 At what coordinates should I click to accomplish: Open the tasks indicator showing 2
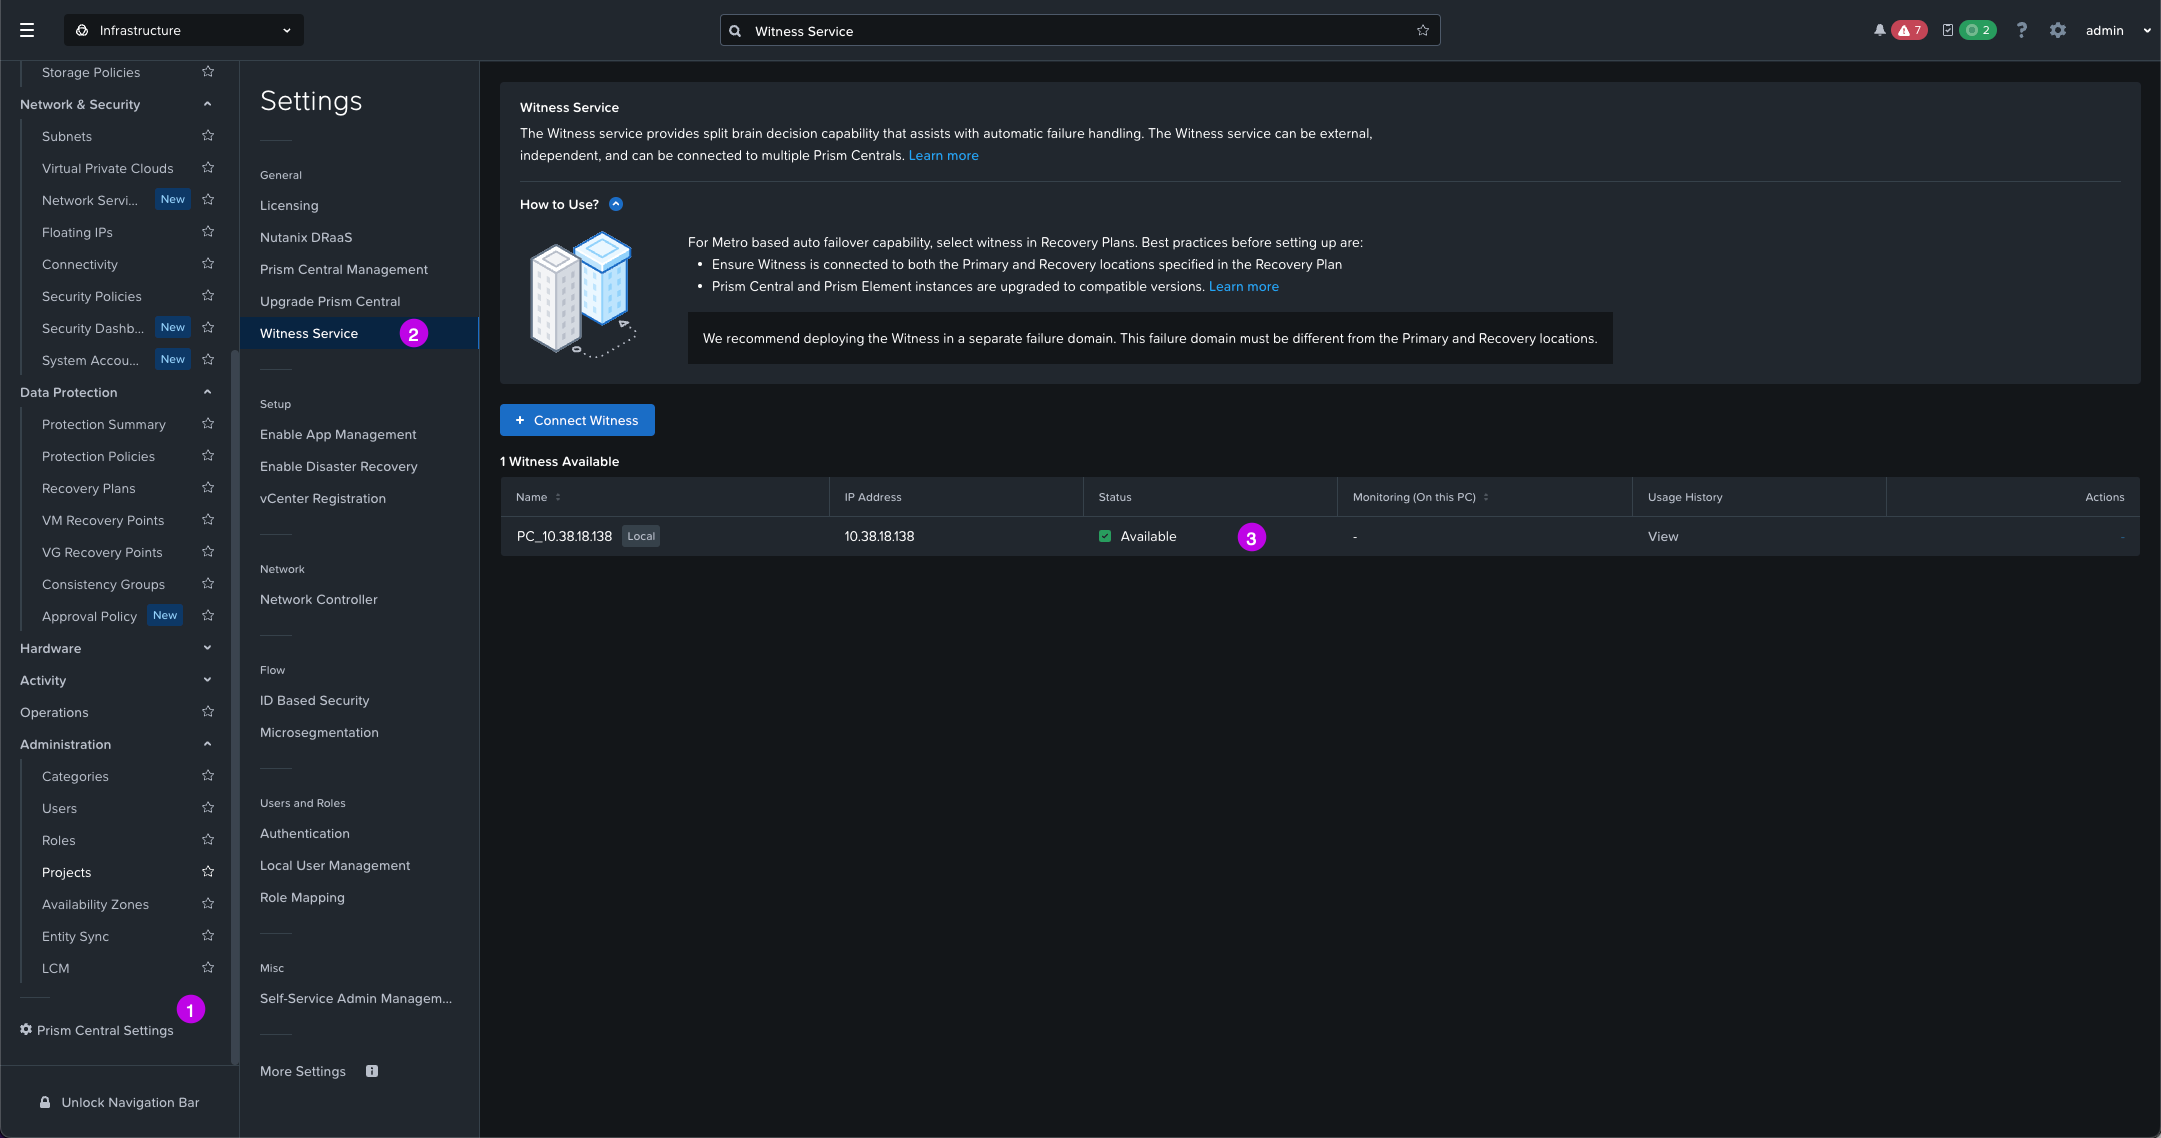coord(1968,30)
